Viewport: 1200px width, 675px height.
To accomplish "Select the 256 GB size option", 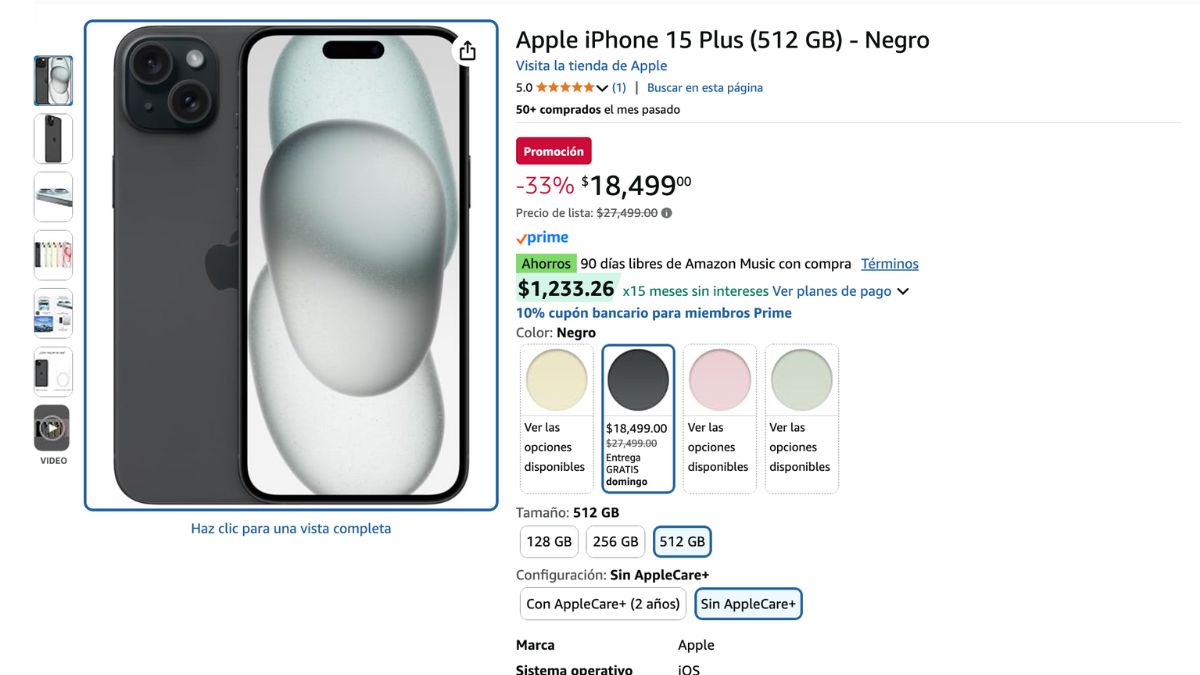I will [615, 542].
